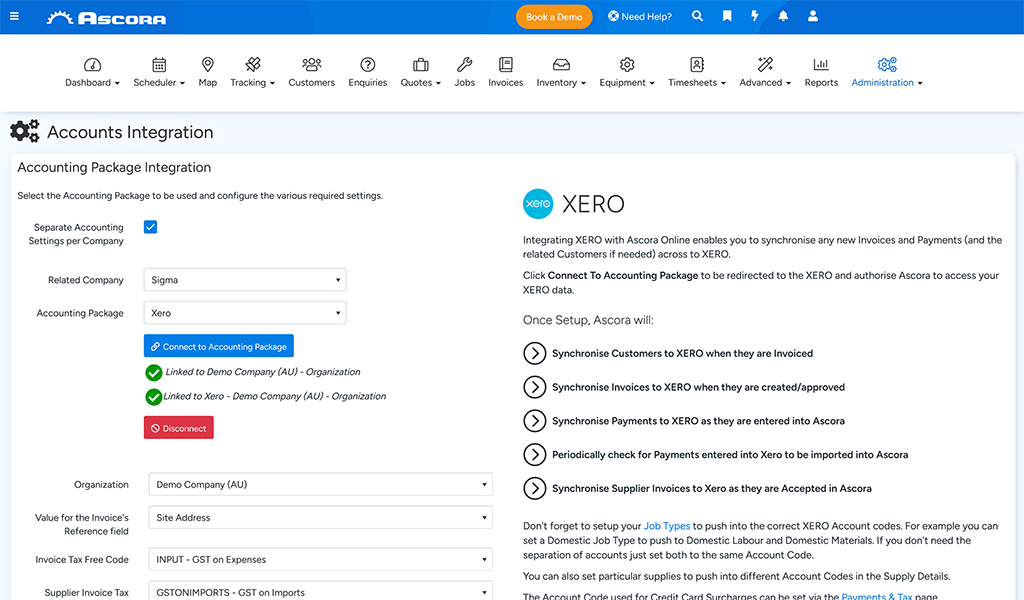Click the Customers people icon
This screenshot has width=1024, height=600.
pyautogui.click(x=312, y=65)
